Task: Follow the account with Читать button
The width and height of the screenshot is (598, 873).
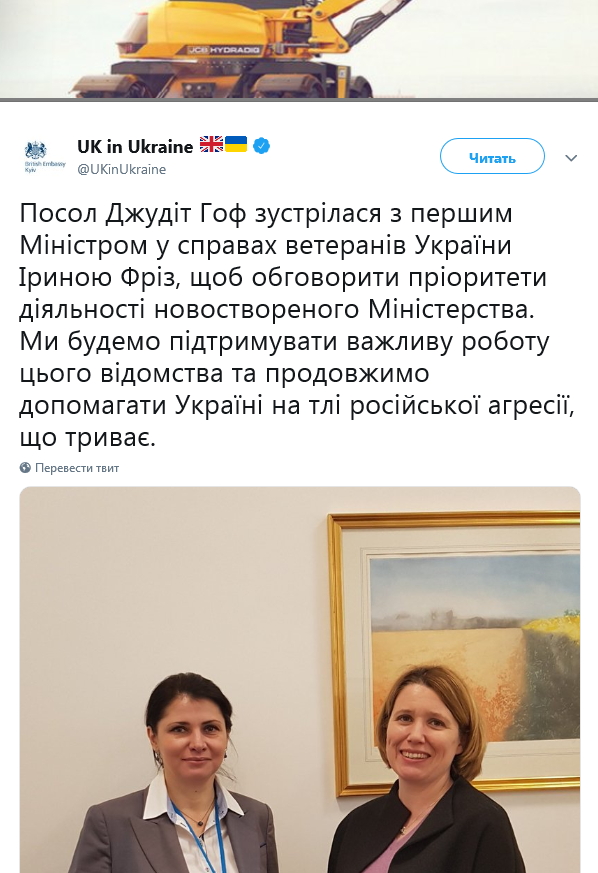Action: [492, 156]
